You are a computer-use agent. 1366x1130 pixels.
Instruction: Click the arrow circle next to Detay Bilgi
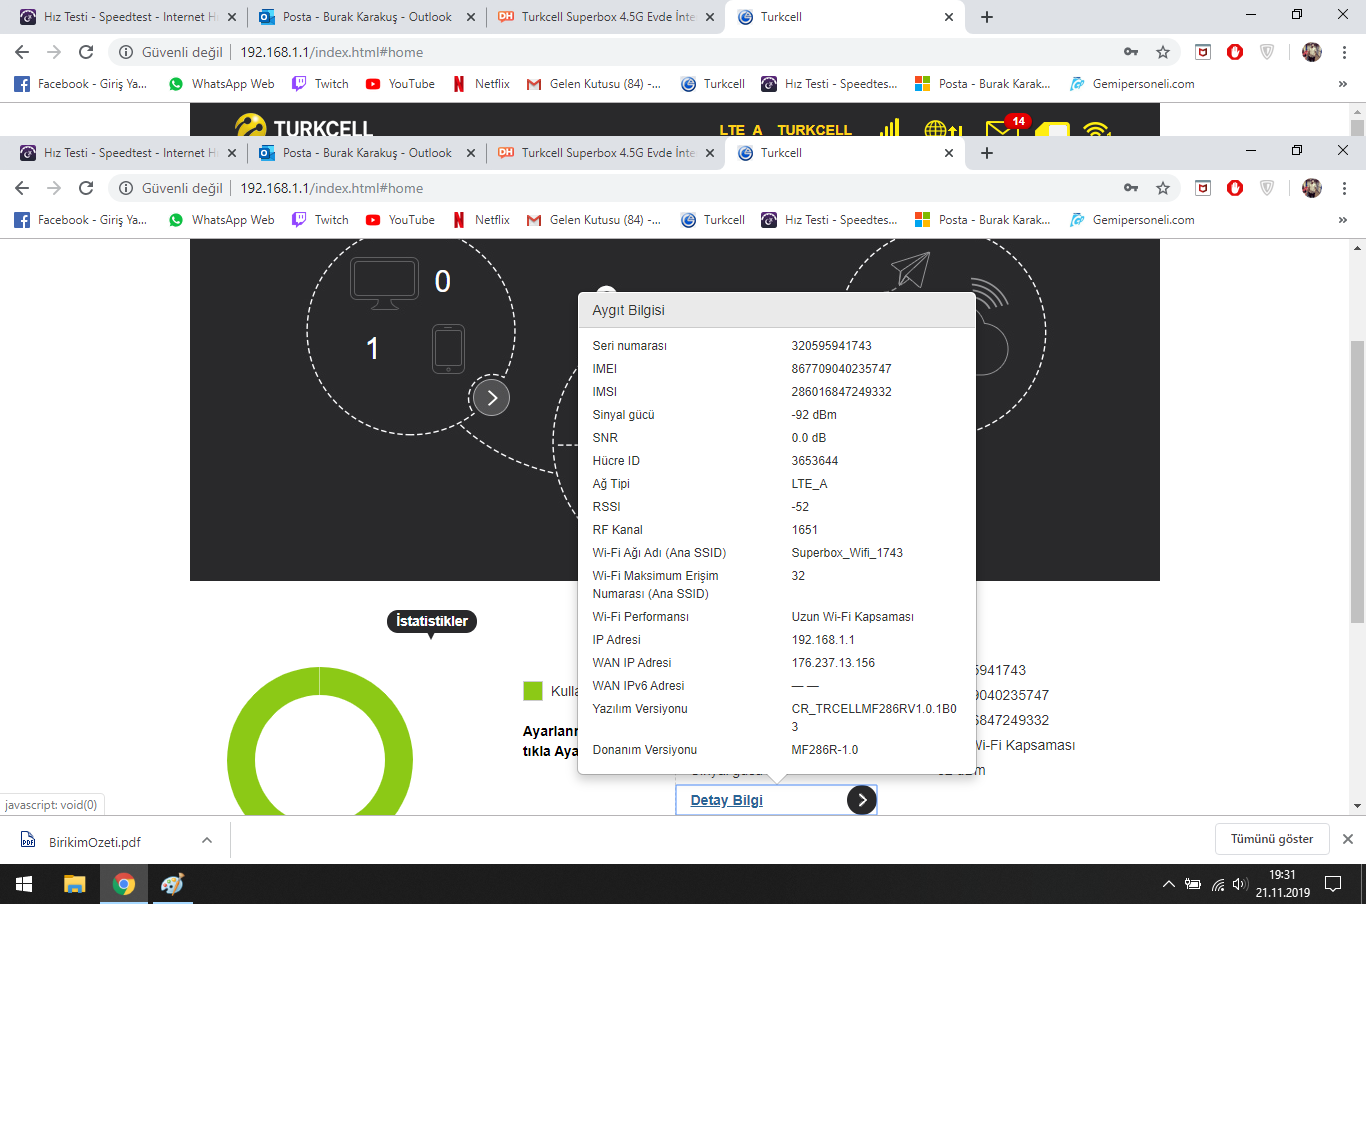pyautogui.click(x=862, y=800)
